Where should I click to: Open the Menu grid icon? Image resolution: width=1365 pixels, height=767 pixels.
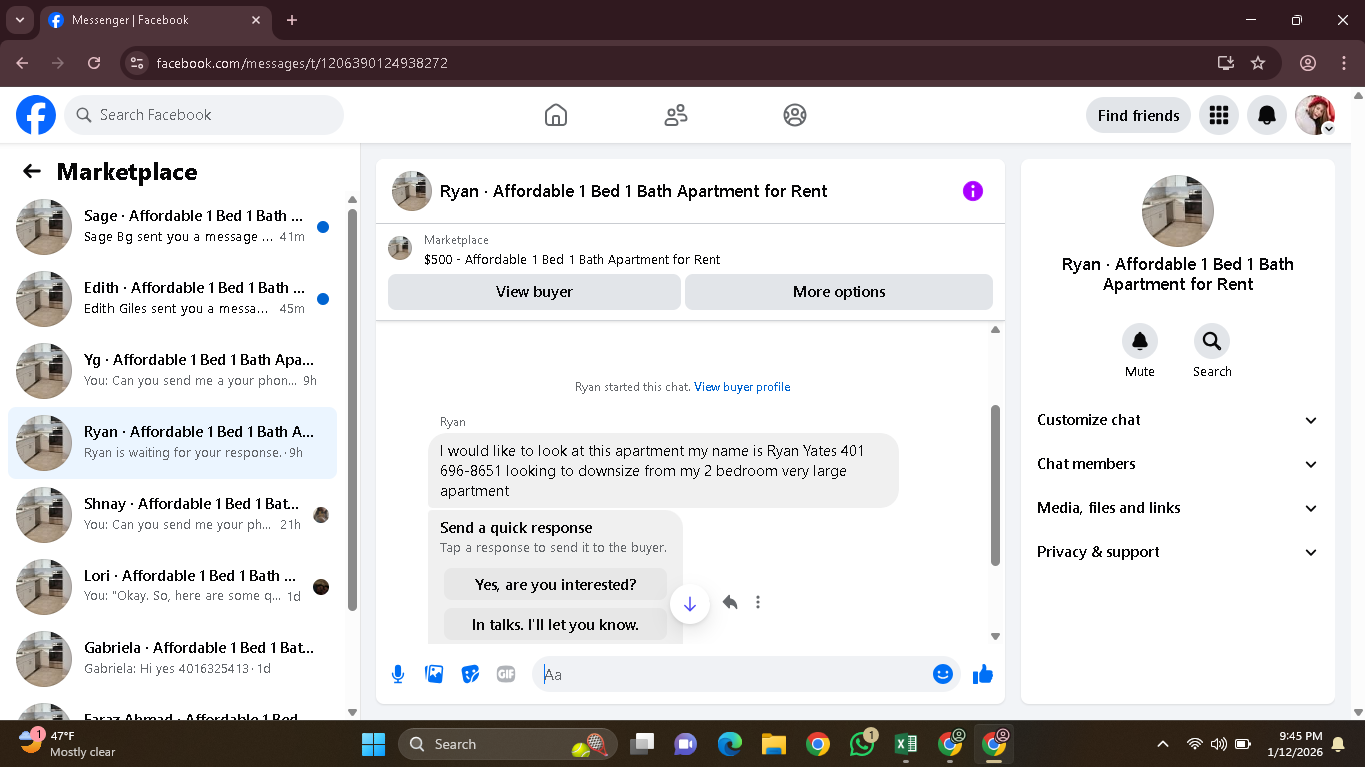(1218, 115)
